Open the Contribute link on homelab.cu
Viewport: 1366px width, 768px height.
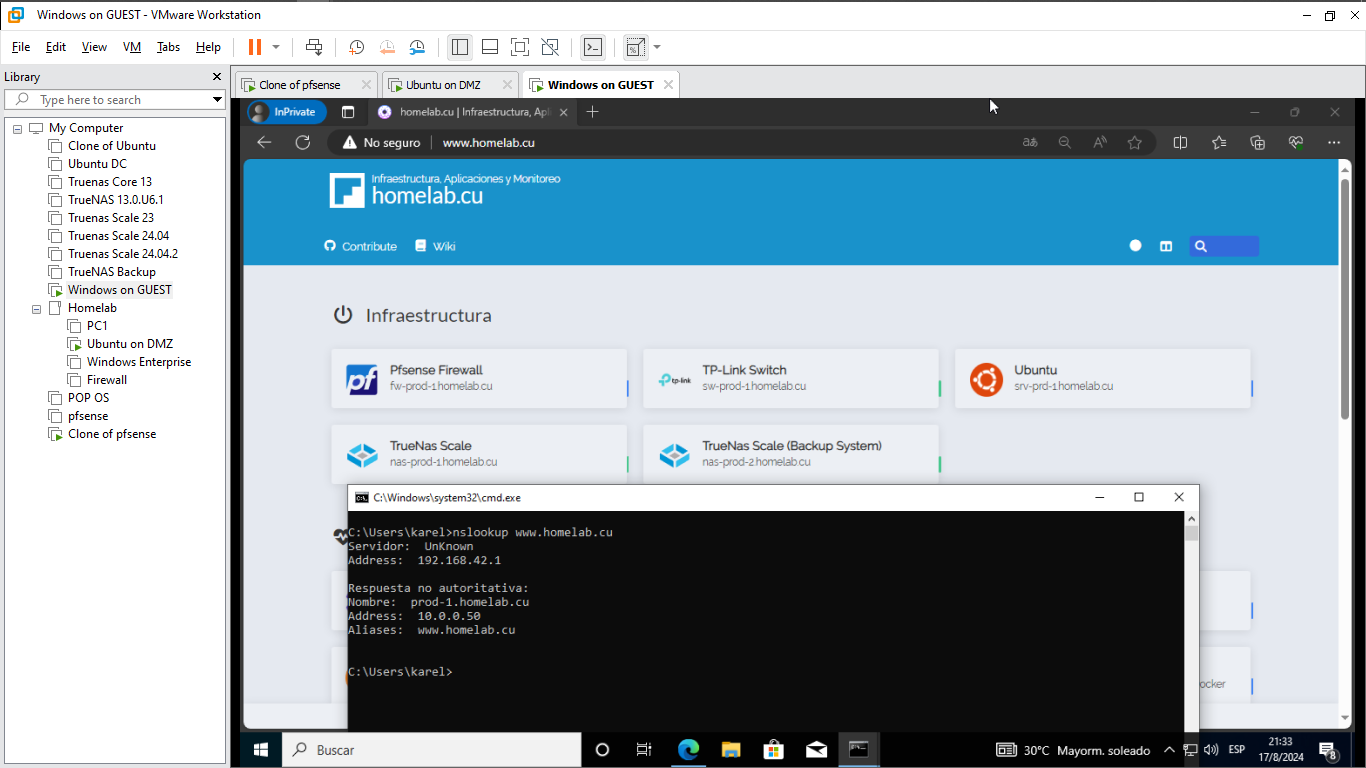pos(361,246)
